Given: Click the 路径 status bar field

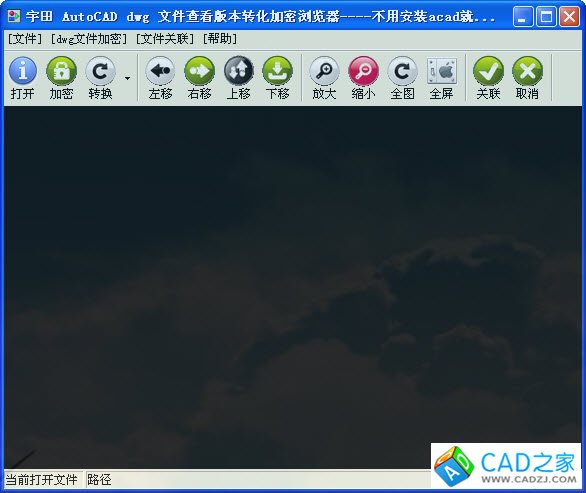Looking at the screenshot, I should coord(257,480).
